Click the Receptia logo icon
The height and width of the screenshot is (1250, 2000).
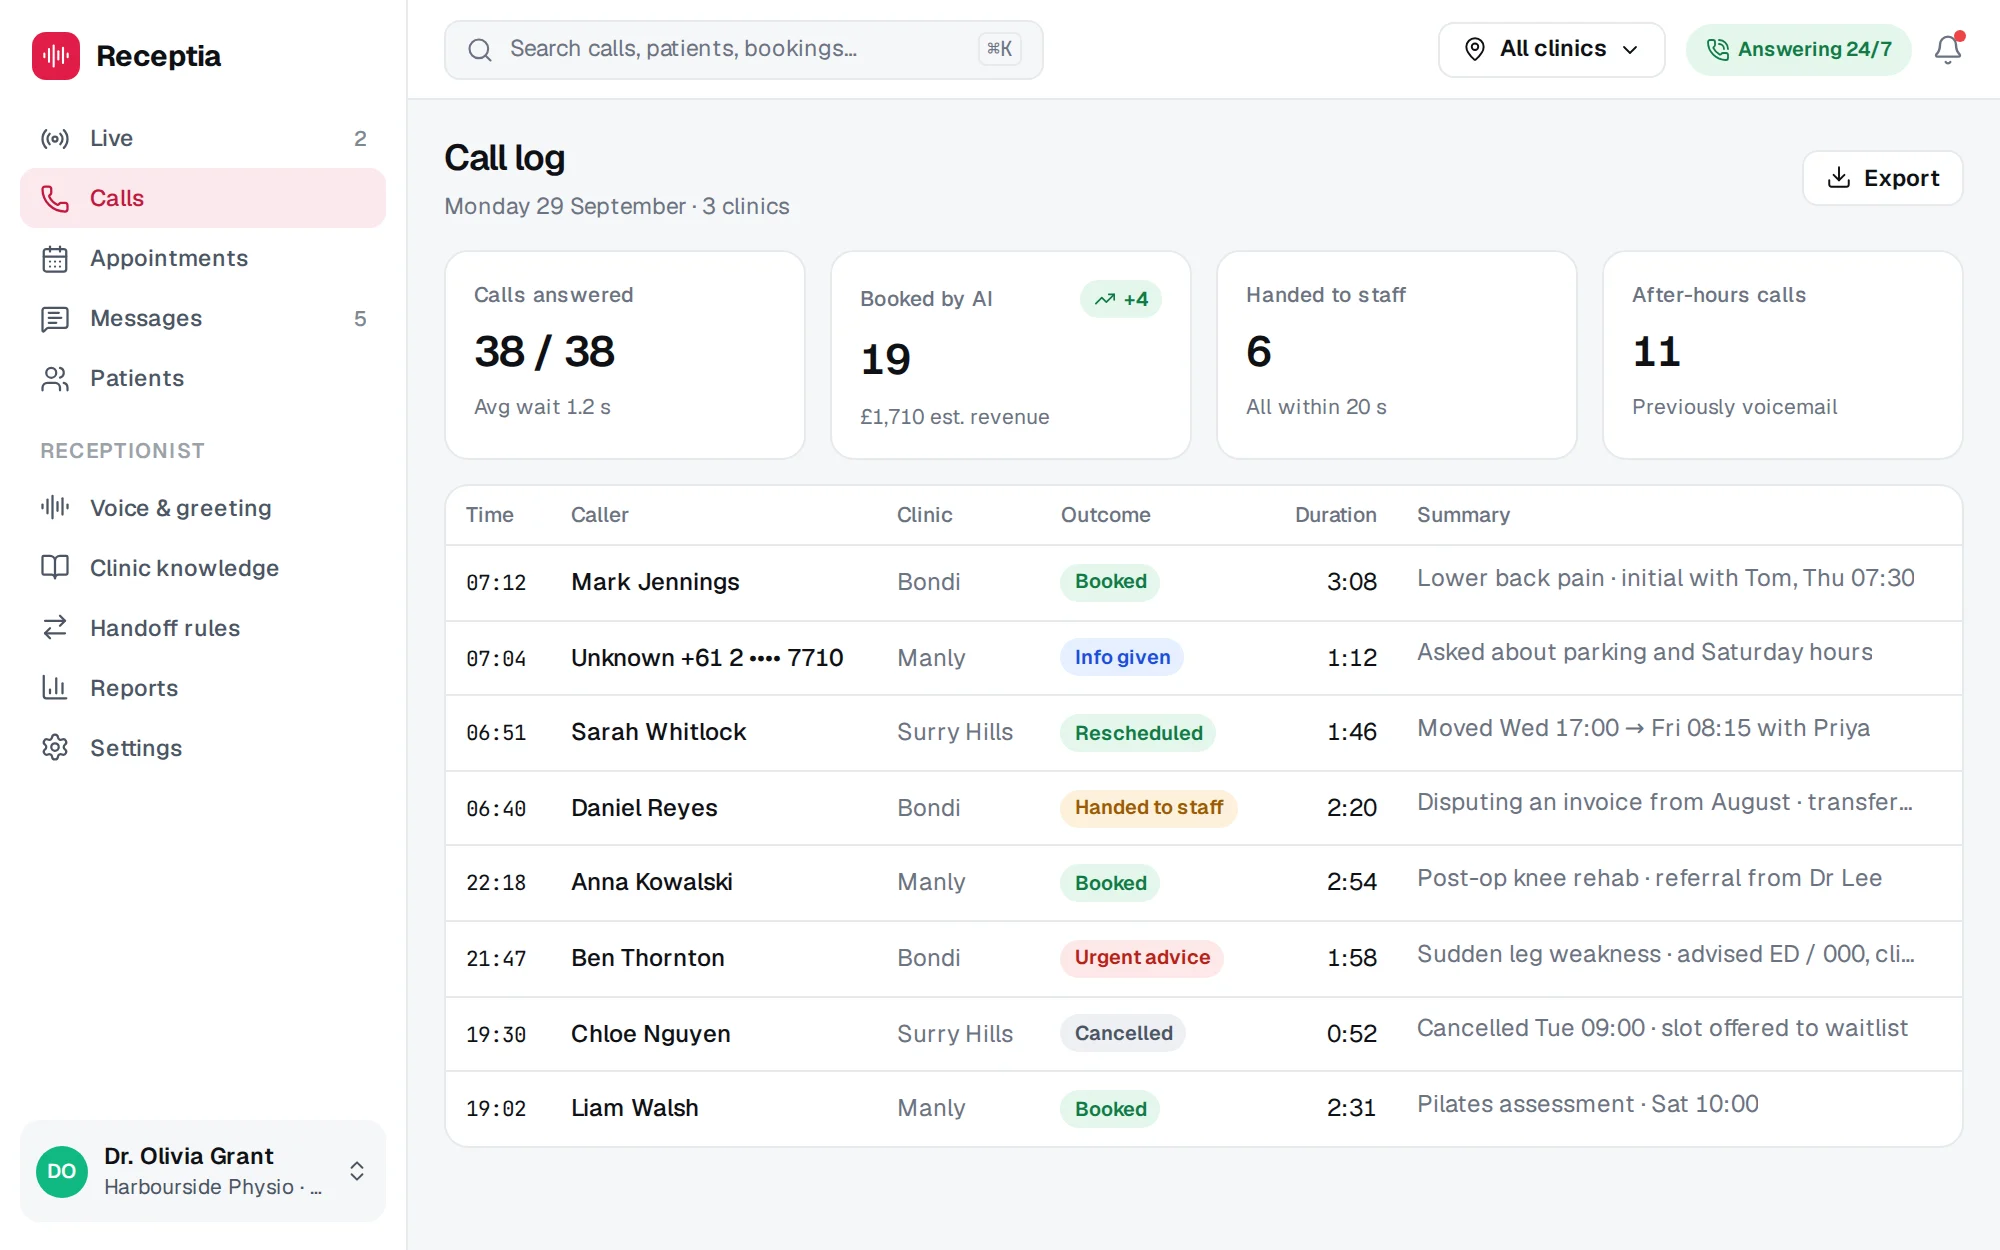(x=56, y=56)
